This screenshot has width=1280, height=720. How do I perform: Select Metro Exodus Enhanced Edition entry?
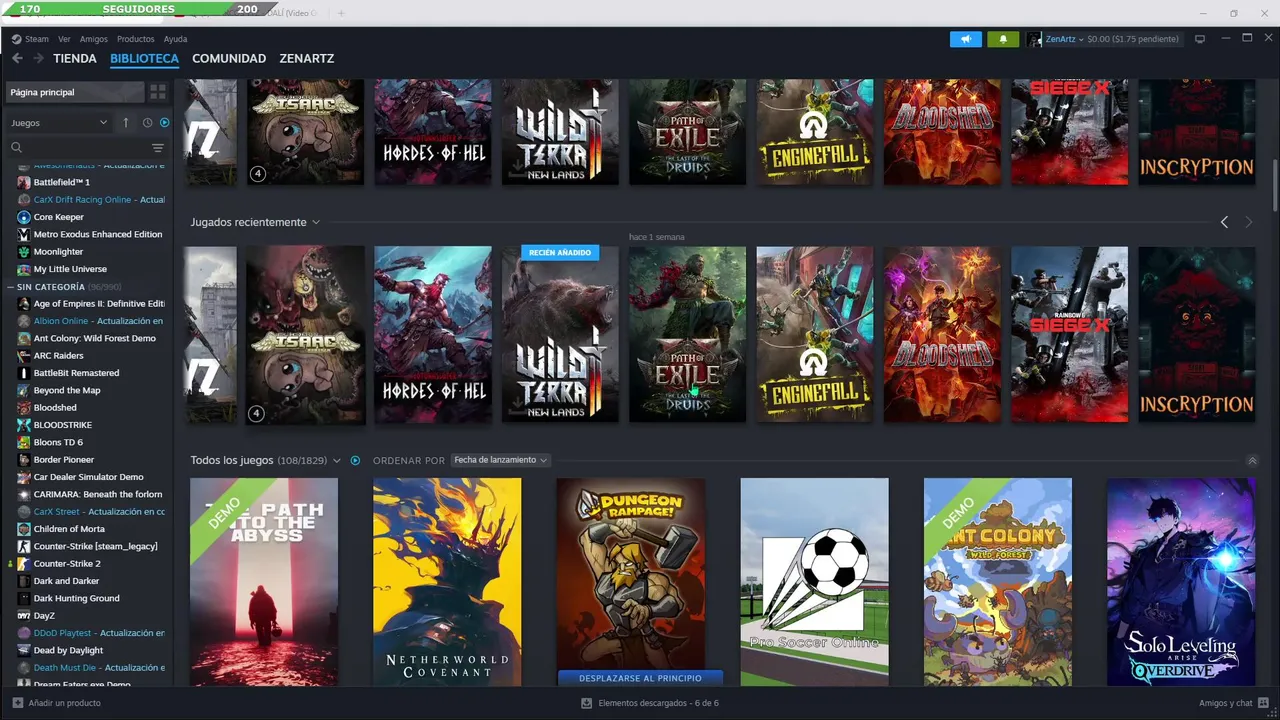click(98, 234)
